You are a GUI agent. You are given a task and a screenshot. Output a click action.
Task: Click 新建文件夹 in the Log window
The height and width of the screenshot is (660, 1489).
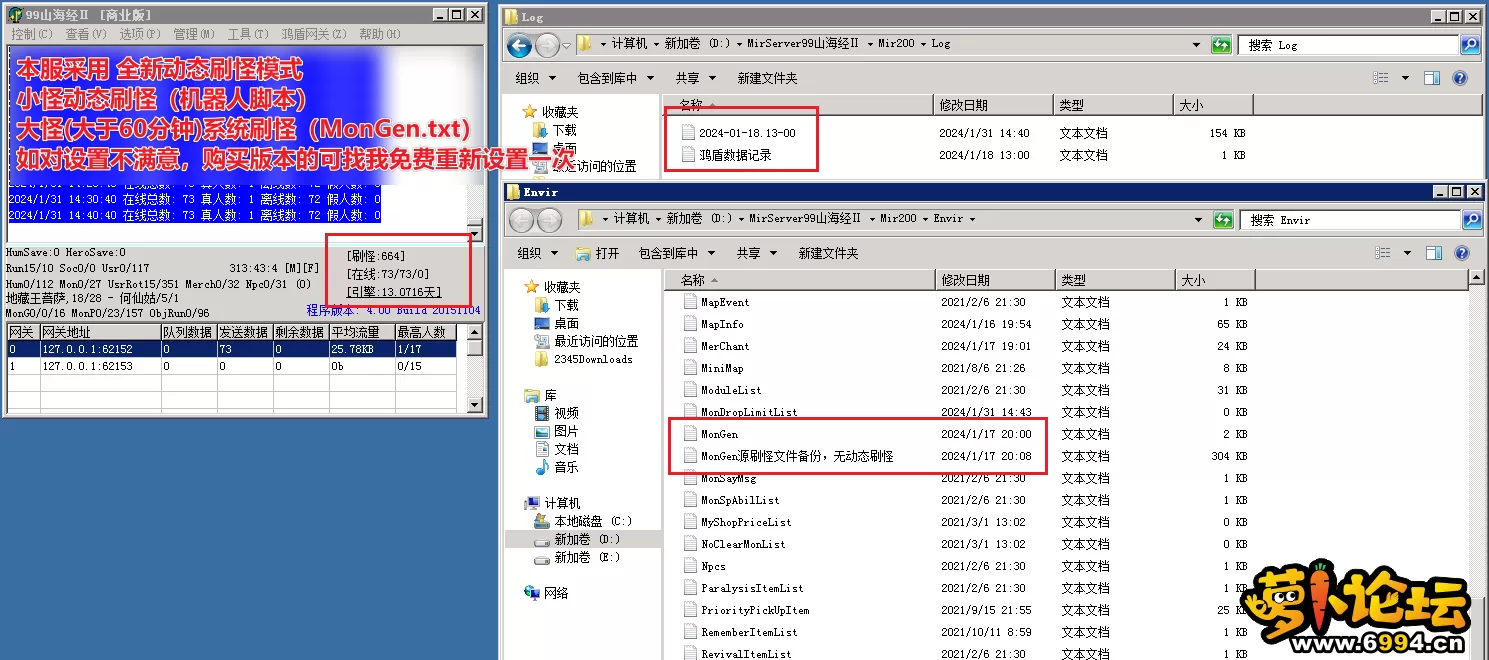(767, 78)
